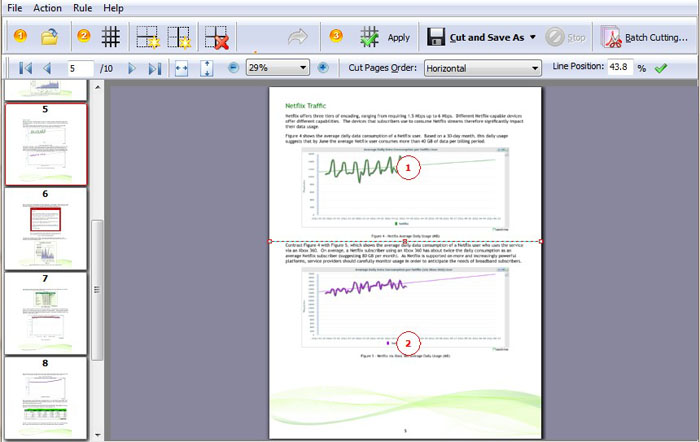Zoom out with the minus icon
Screen dimensions: 700x442
pyautogui.click(x=233, y=68)
